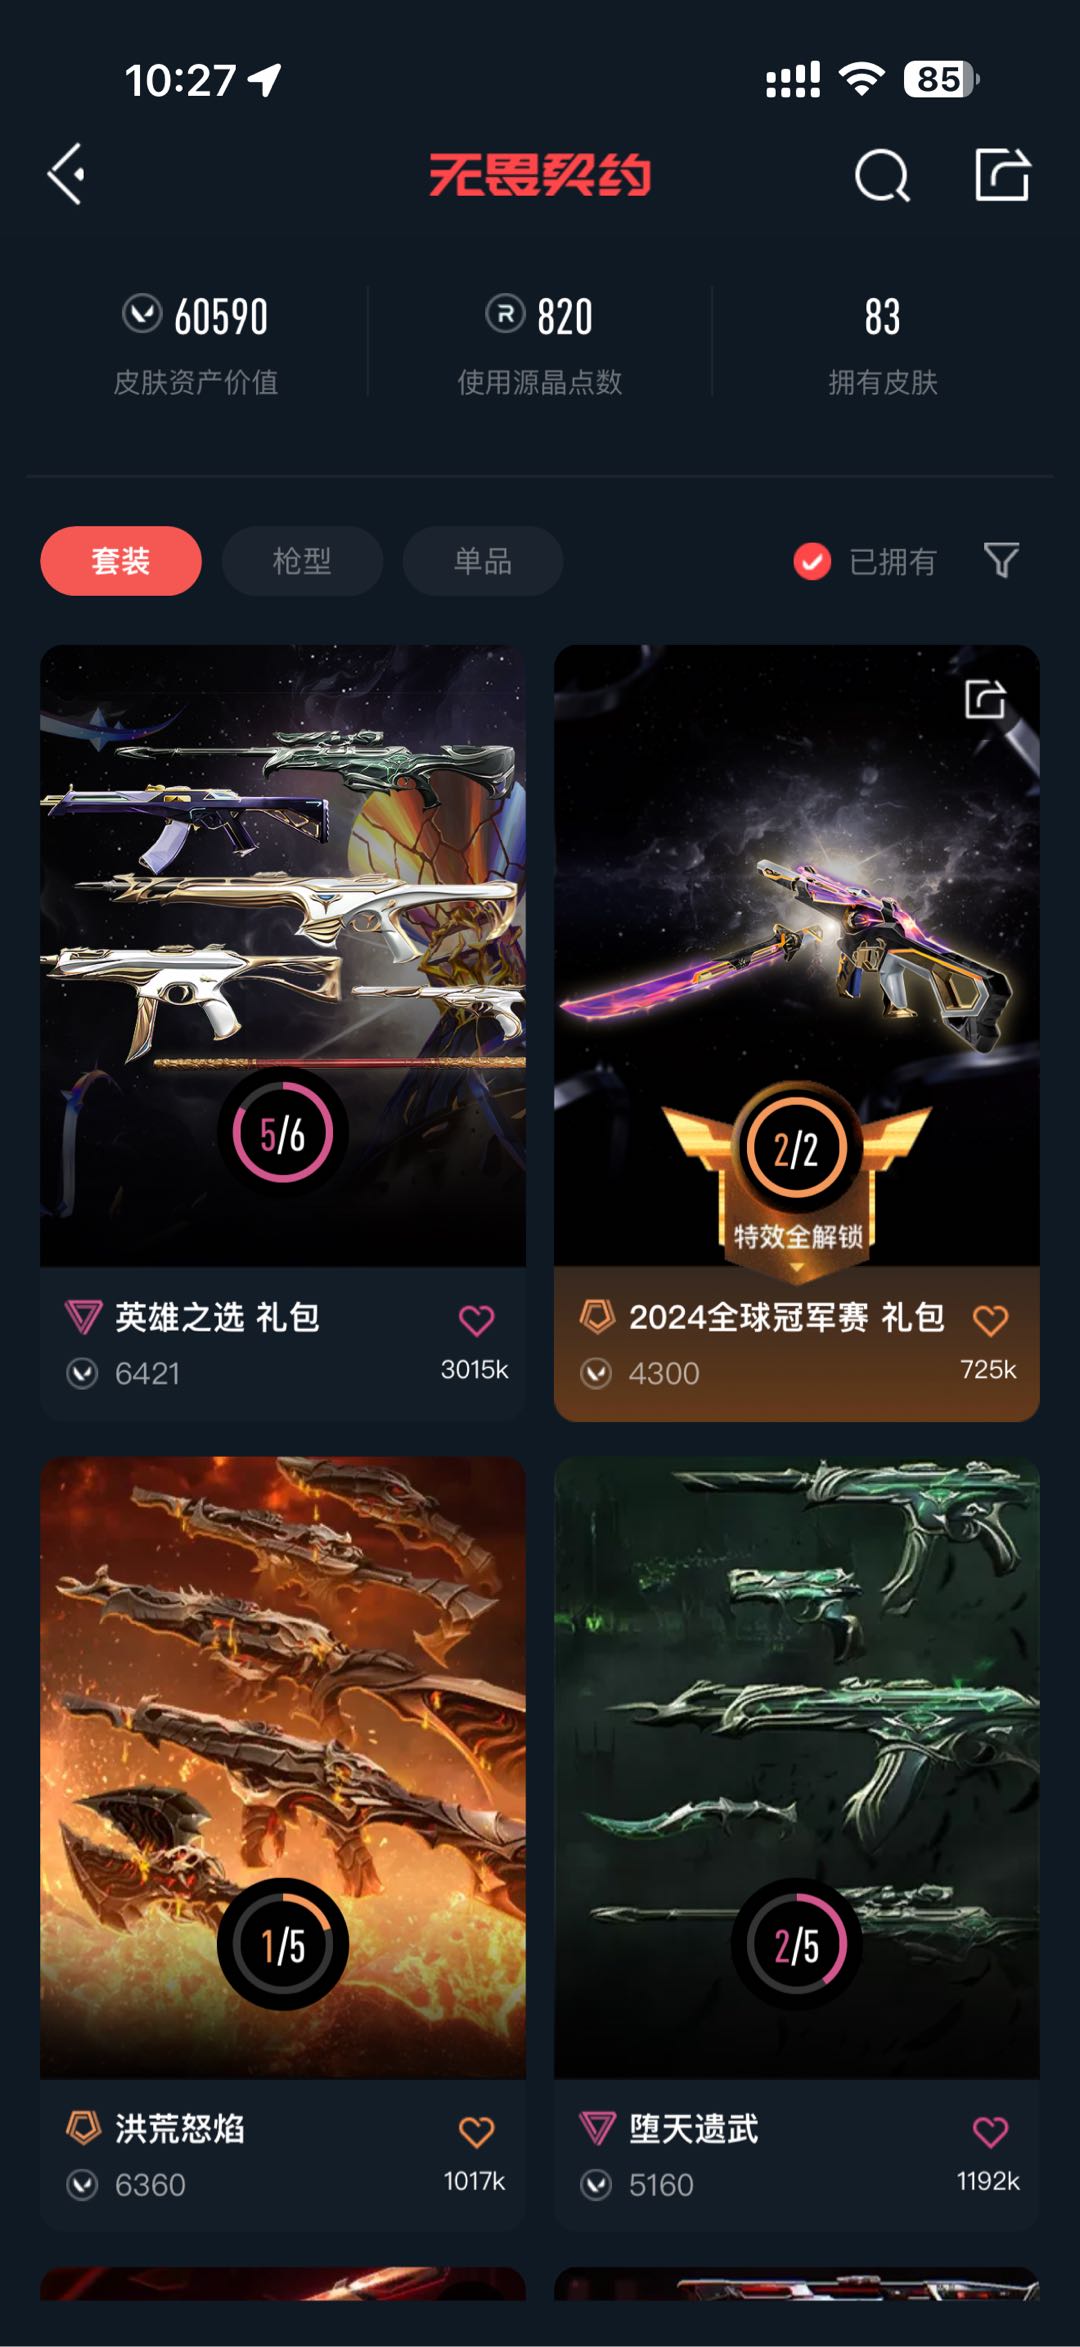
Task: Like the 堕天遗武 bundle heart icon
Action: [990, 2131]
